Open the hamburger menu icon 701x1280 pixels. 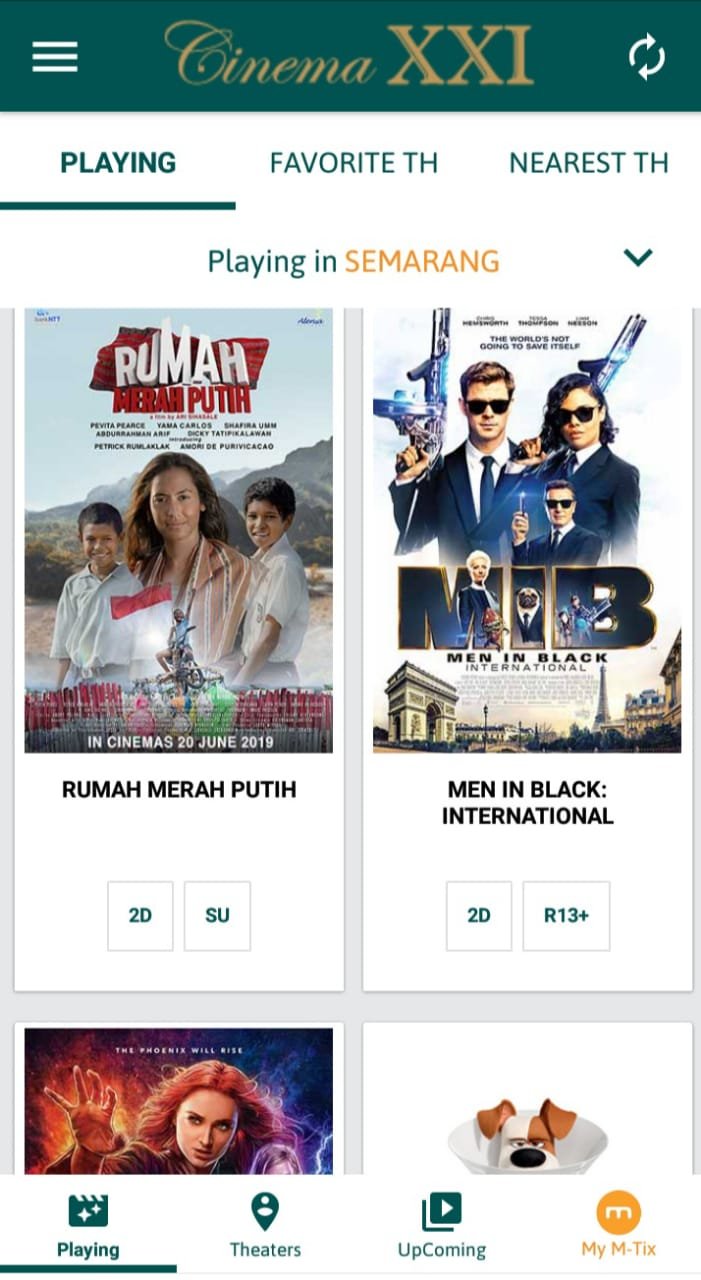click(55, 56)
